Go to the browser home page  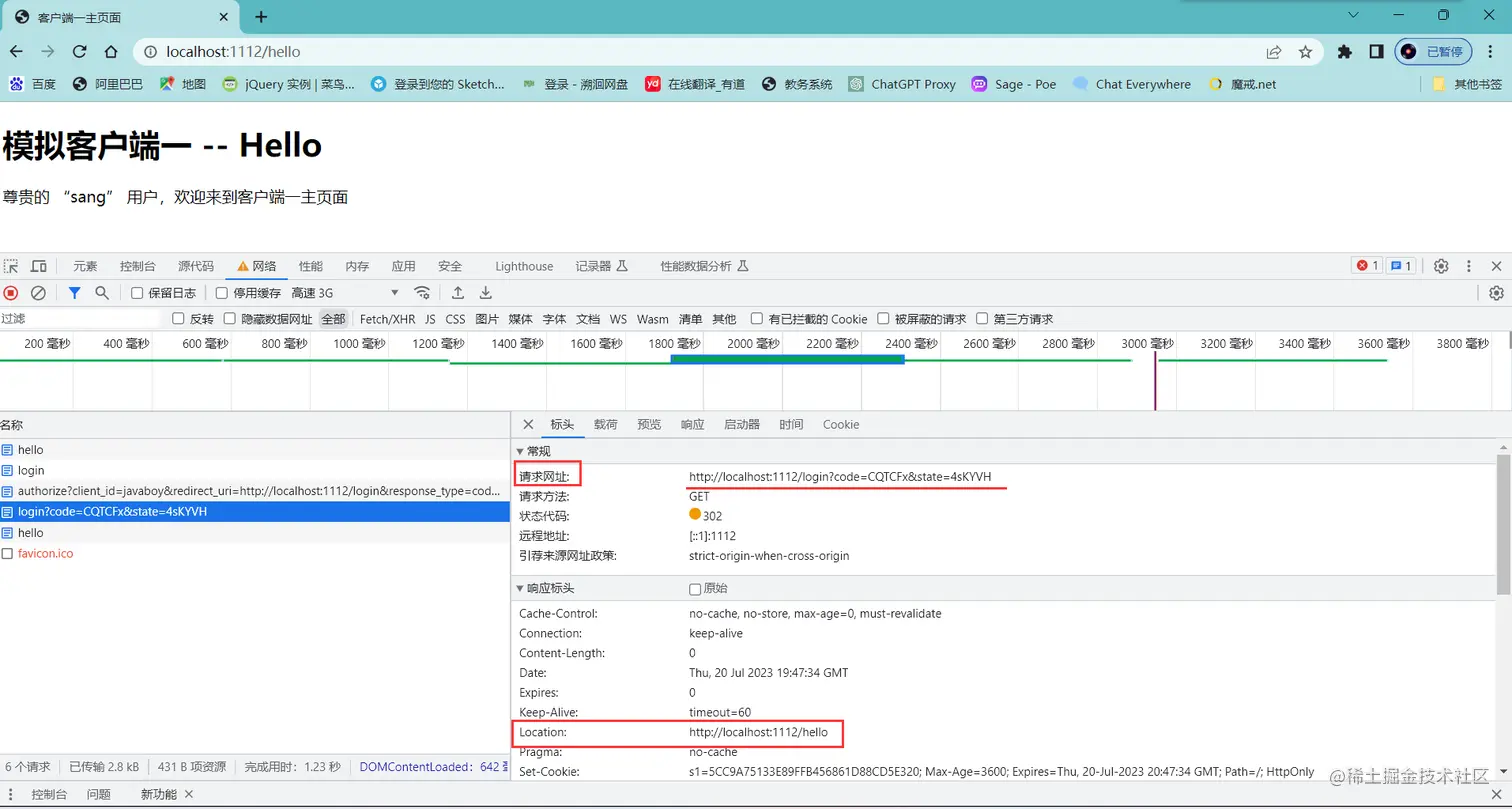[x=111, y=52]
